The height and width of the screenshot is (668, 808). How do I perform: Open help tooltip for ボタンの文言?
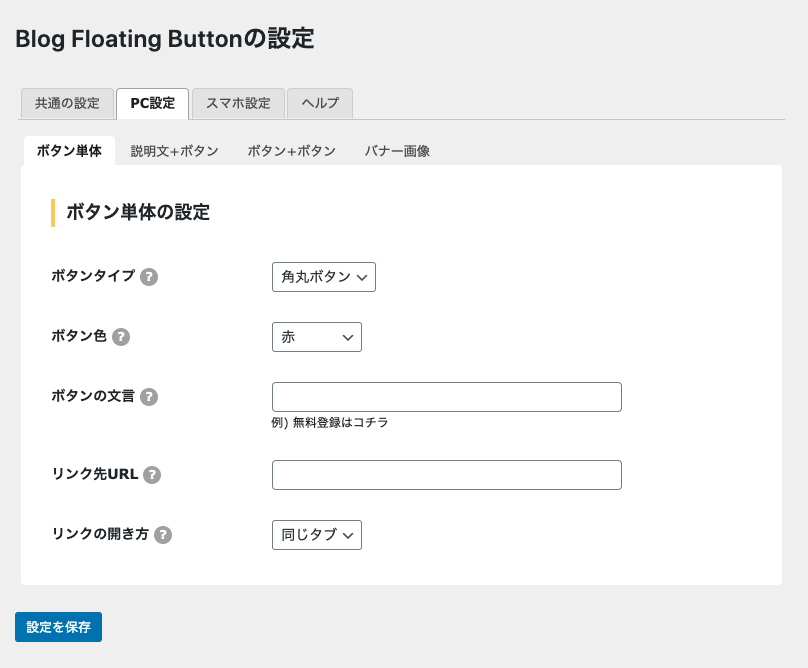pyautogui.click(x=149, y=396)
